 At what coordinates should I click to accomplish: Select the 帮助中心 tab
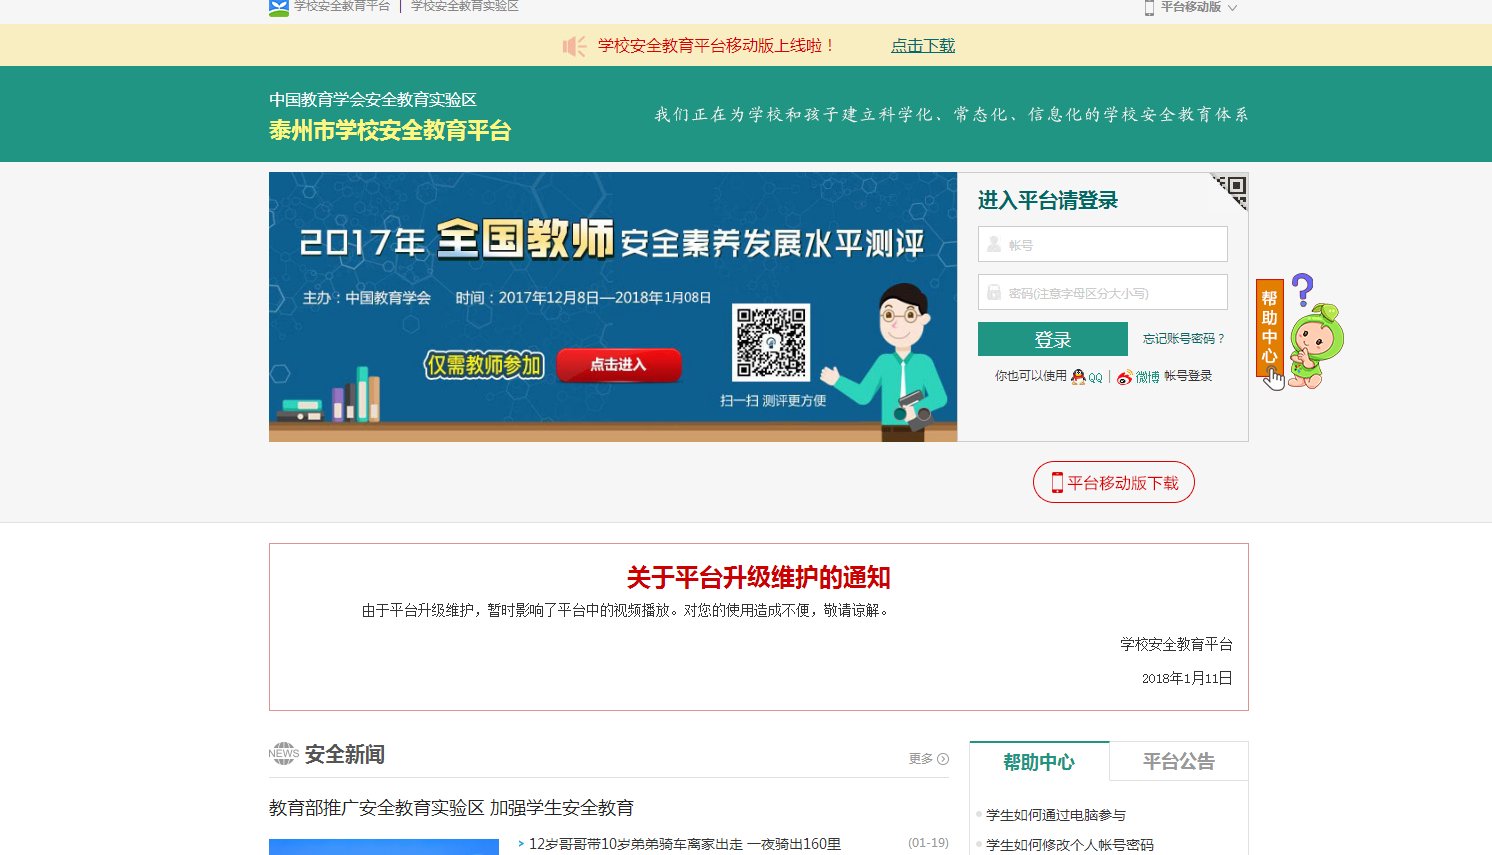pyautogui.click(x=1040, y=761)
